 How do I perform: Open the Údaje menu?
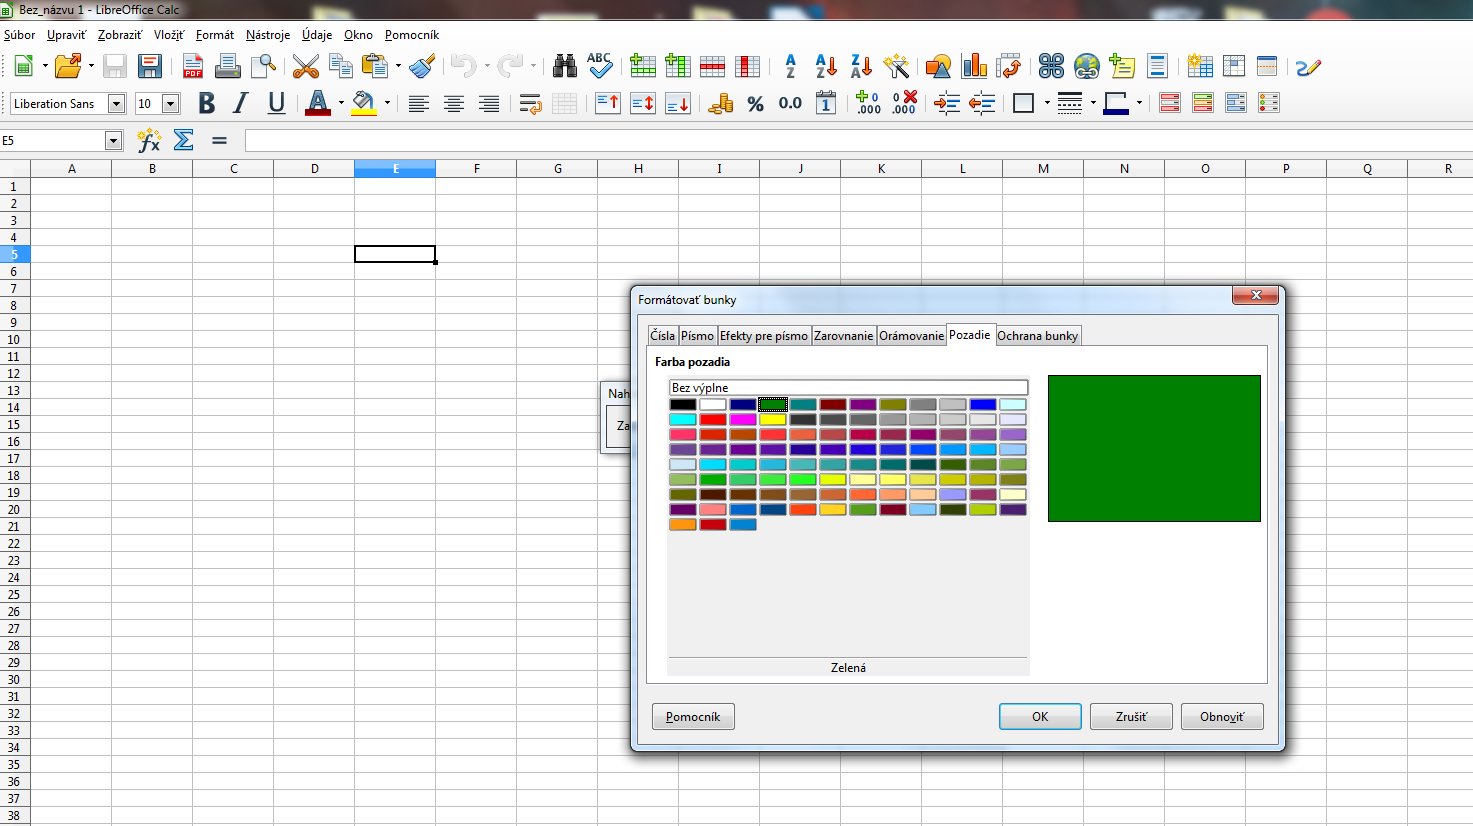(317, 34)
